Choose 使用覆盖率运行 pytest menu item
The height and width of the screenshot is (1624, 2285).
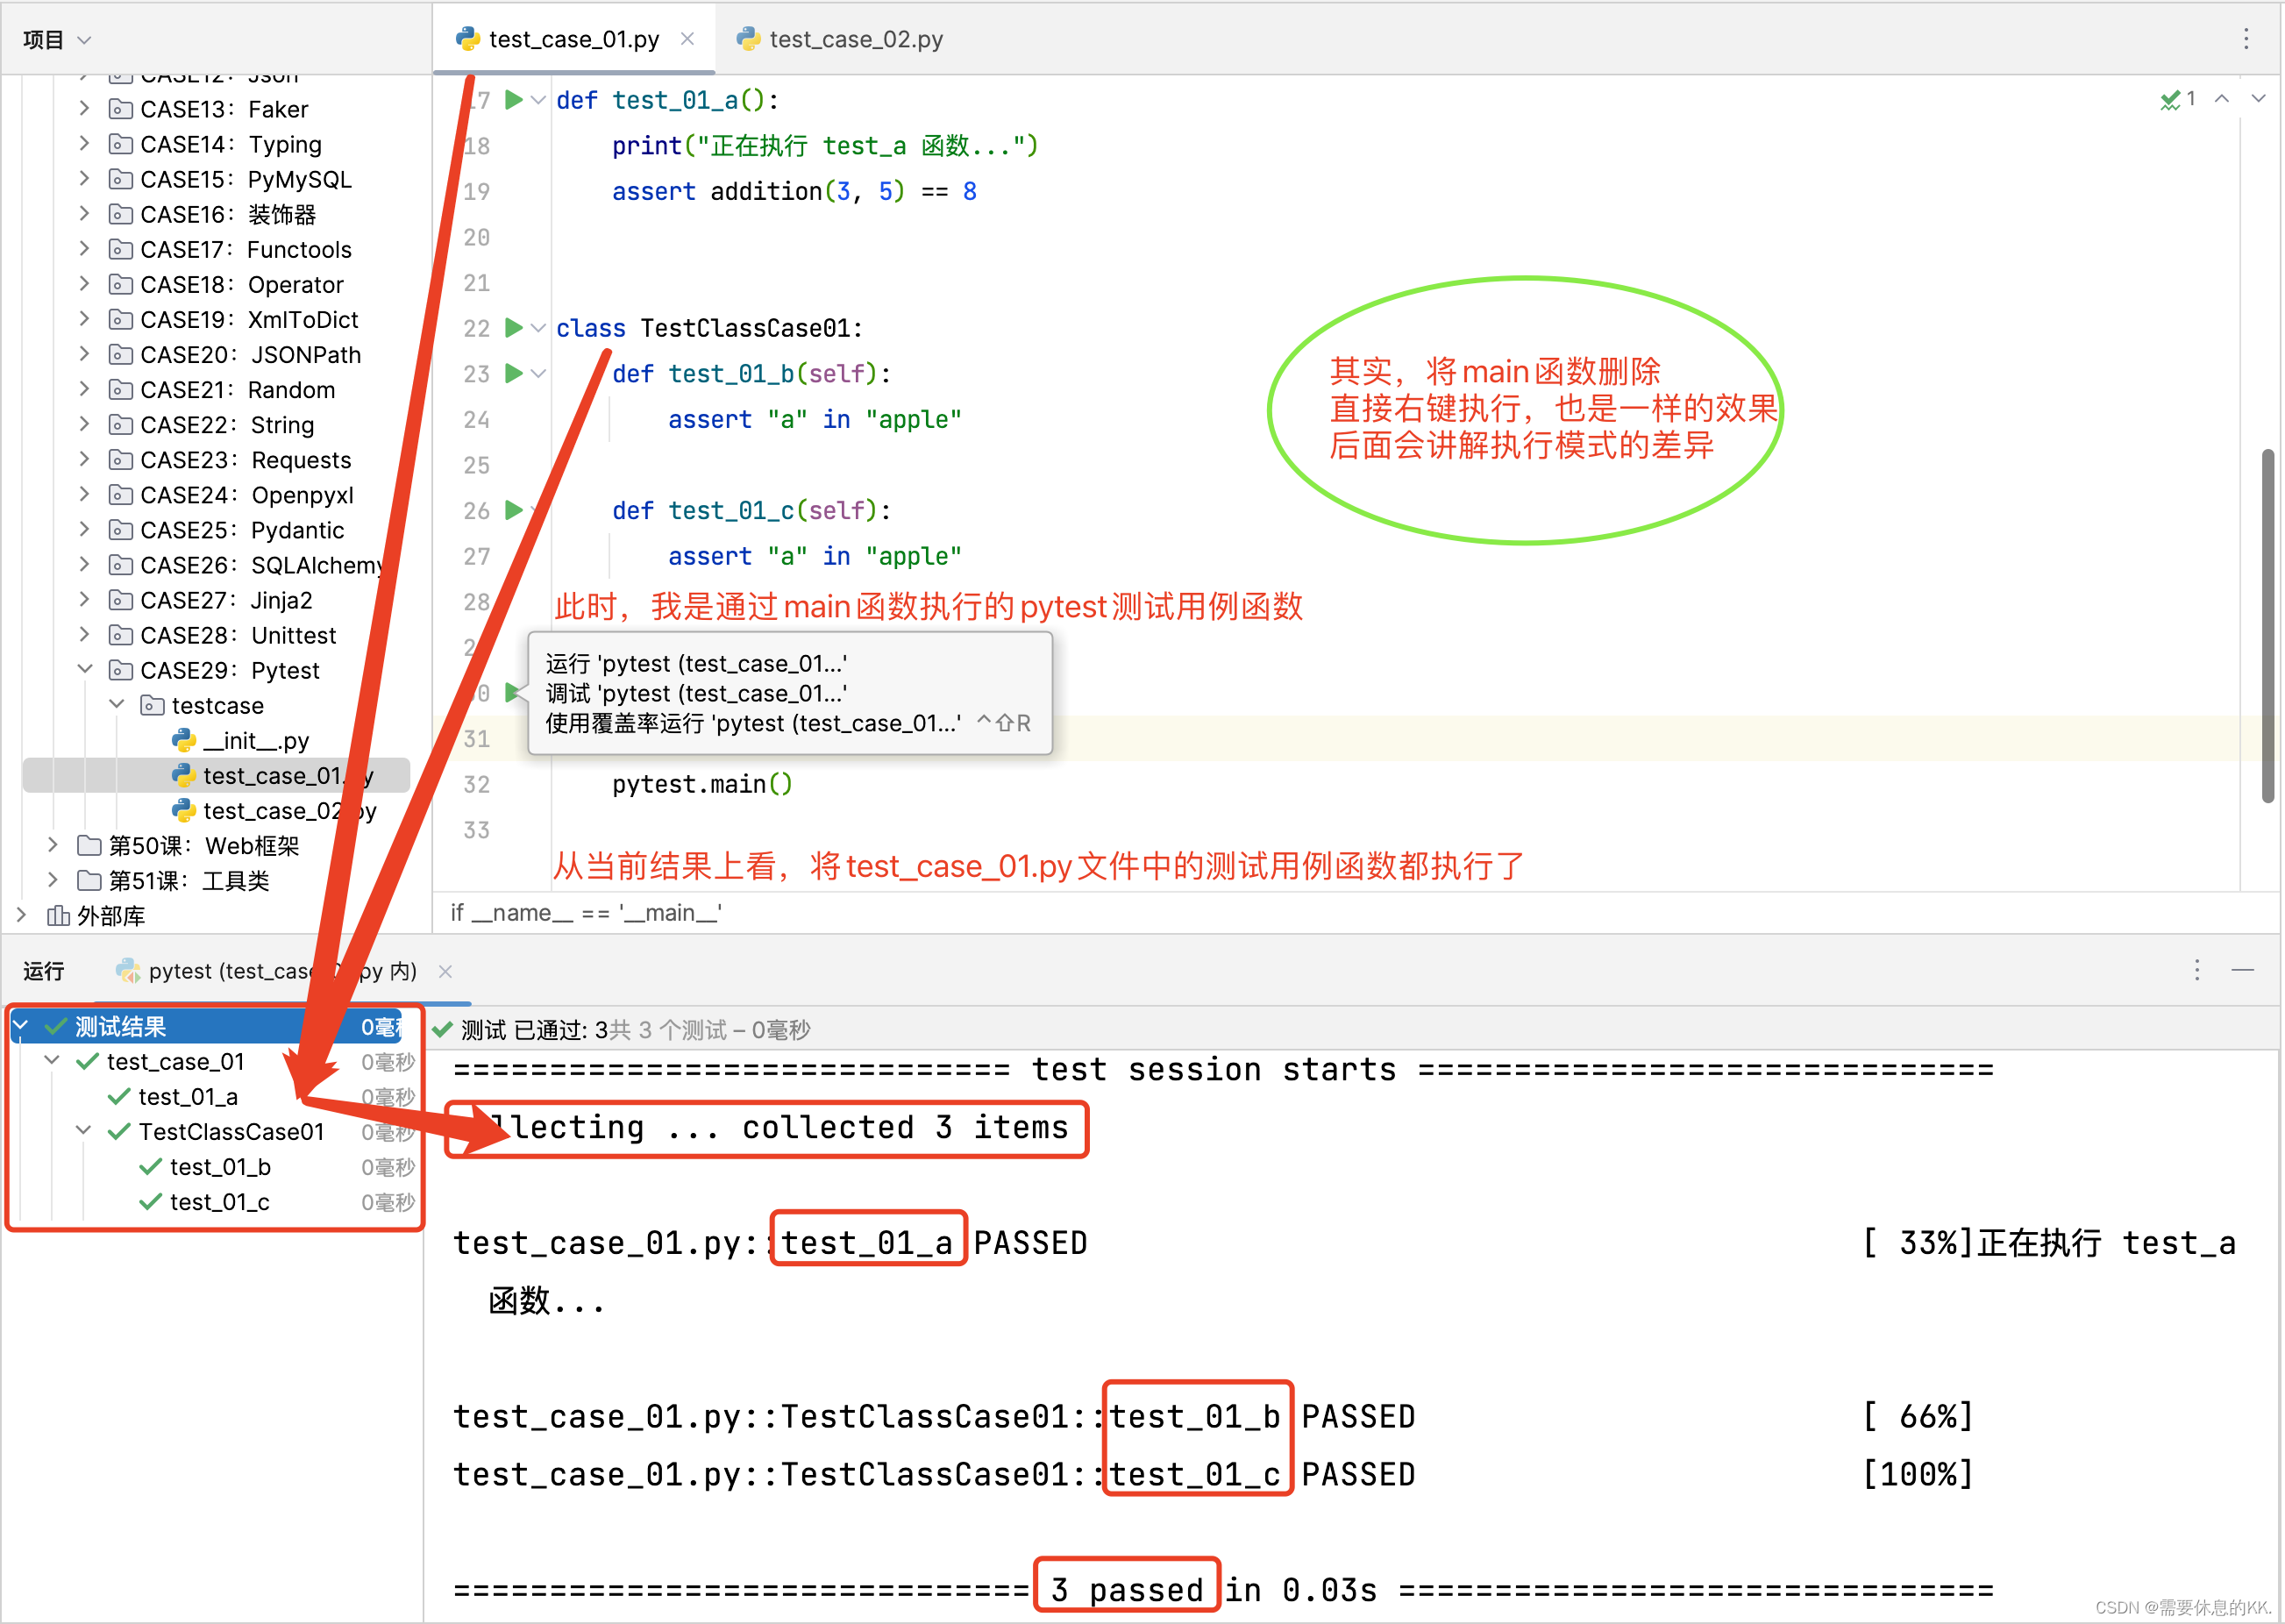point(788,723)
